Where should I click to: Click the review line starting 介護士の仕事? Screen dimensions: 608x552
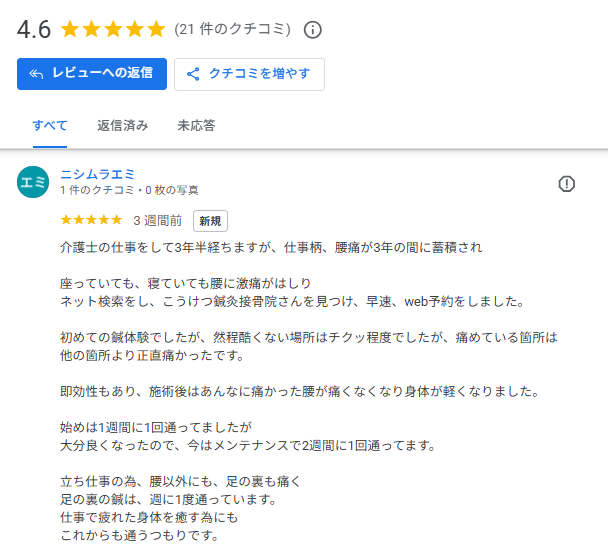(x=271, y=246)
